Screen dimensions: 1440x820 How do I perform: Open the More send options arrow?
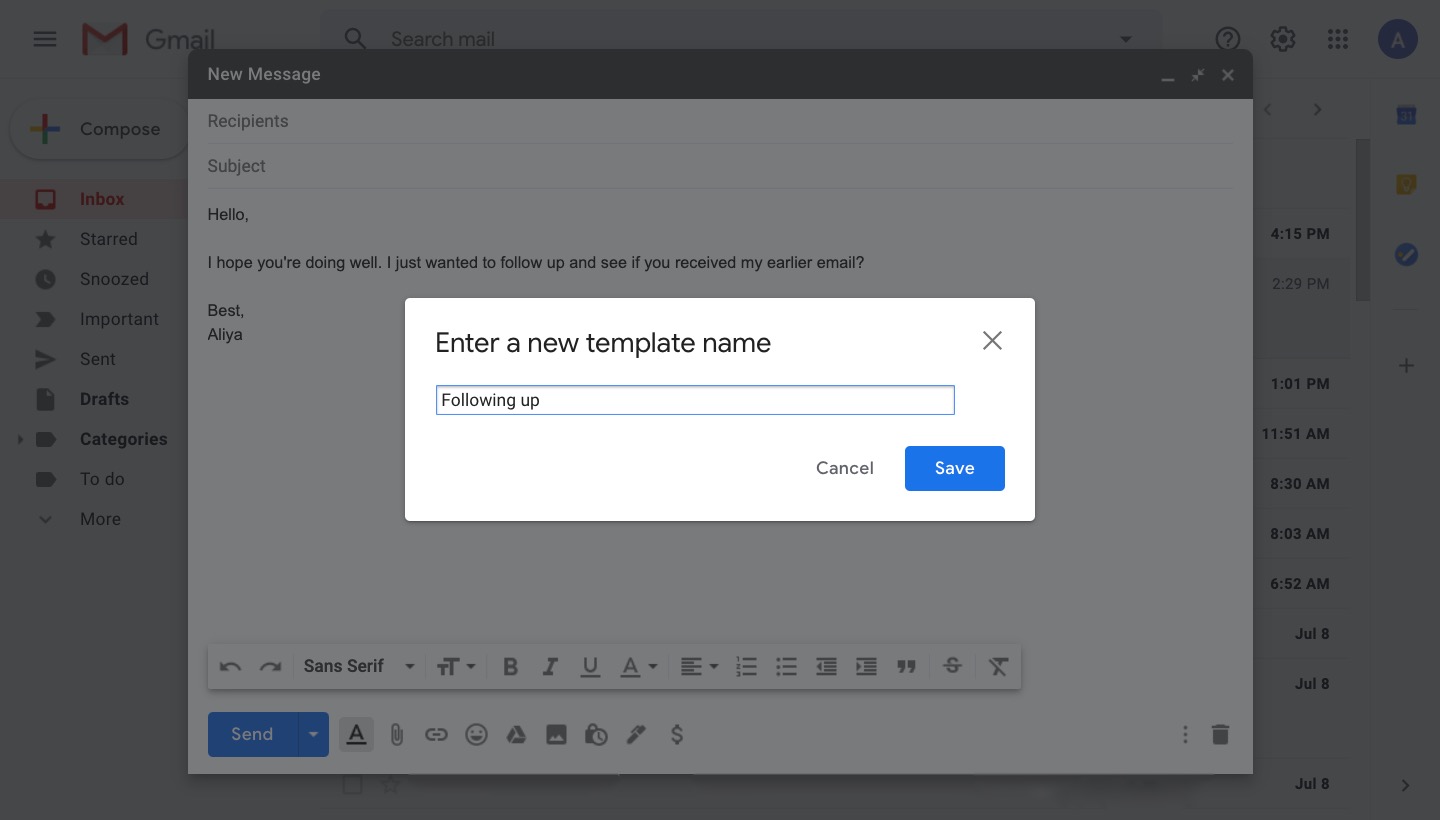tap(313, 735)
